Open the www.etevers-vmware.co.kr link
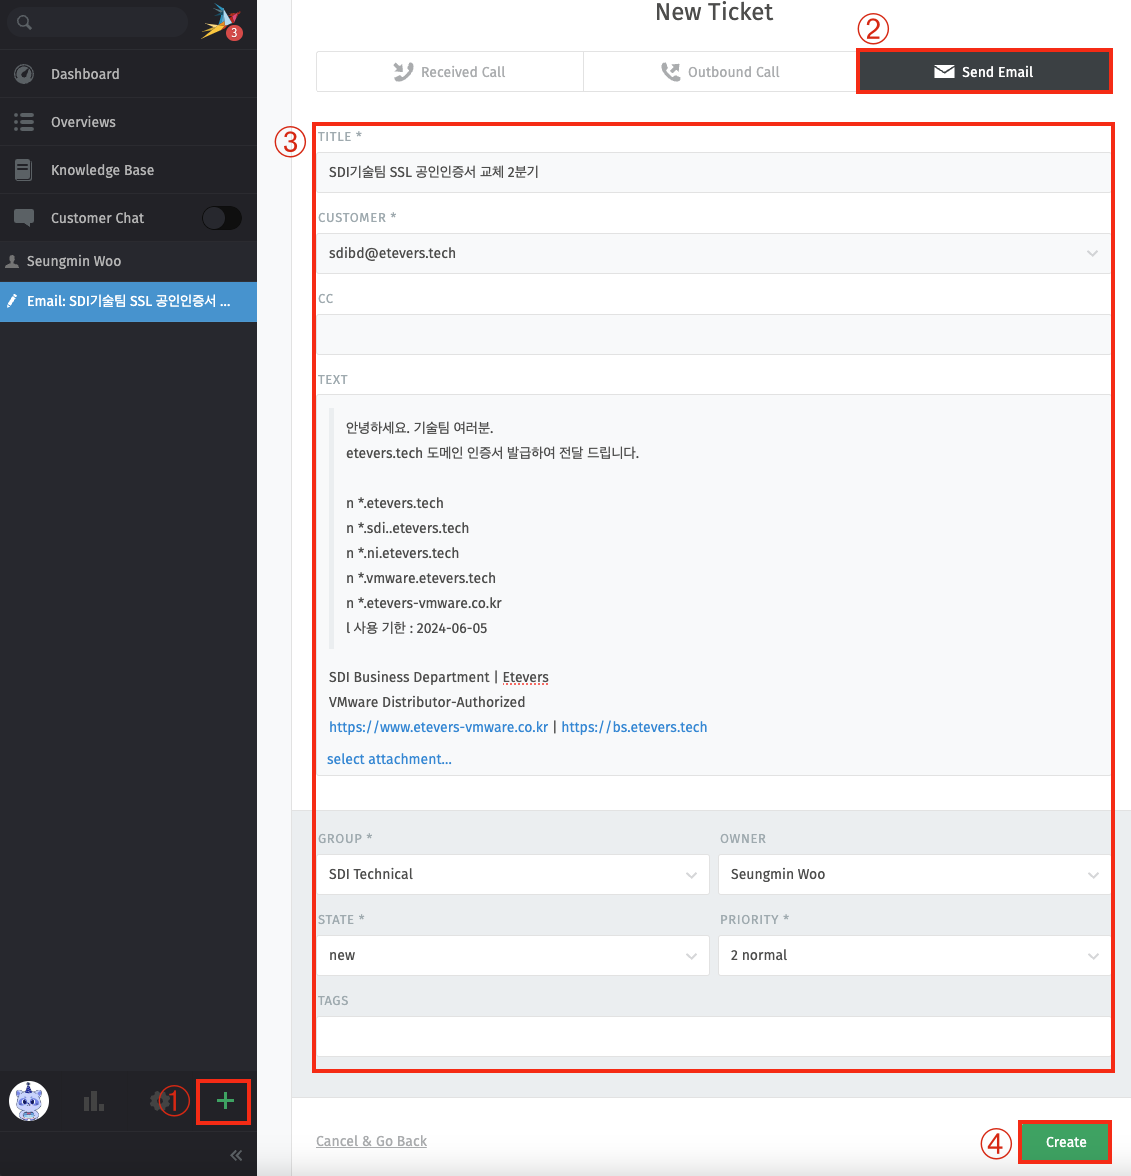 click(x=439, y=727)
